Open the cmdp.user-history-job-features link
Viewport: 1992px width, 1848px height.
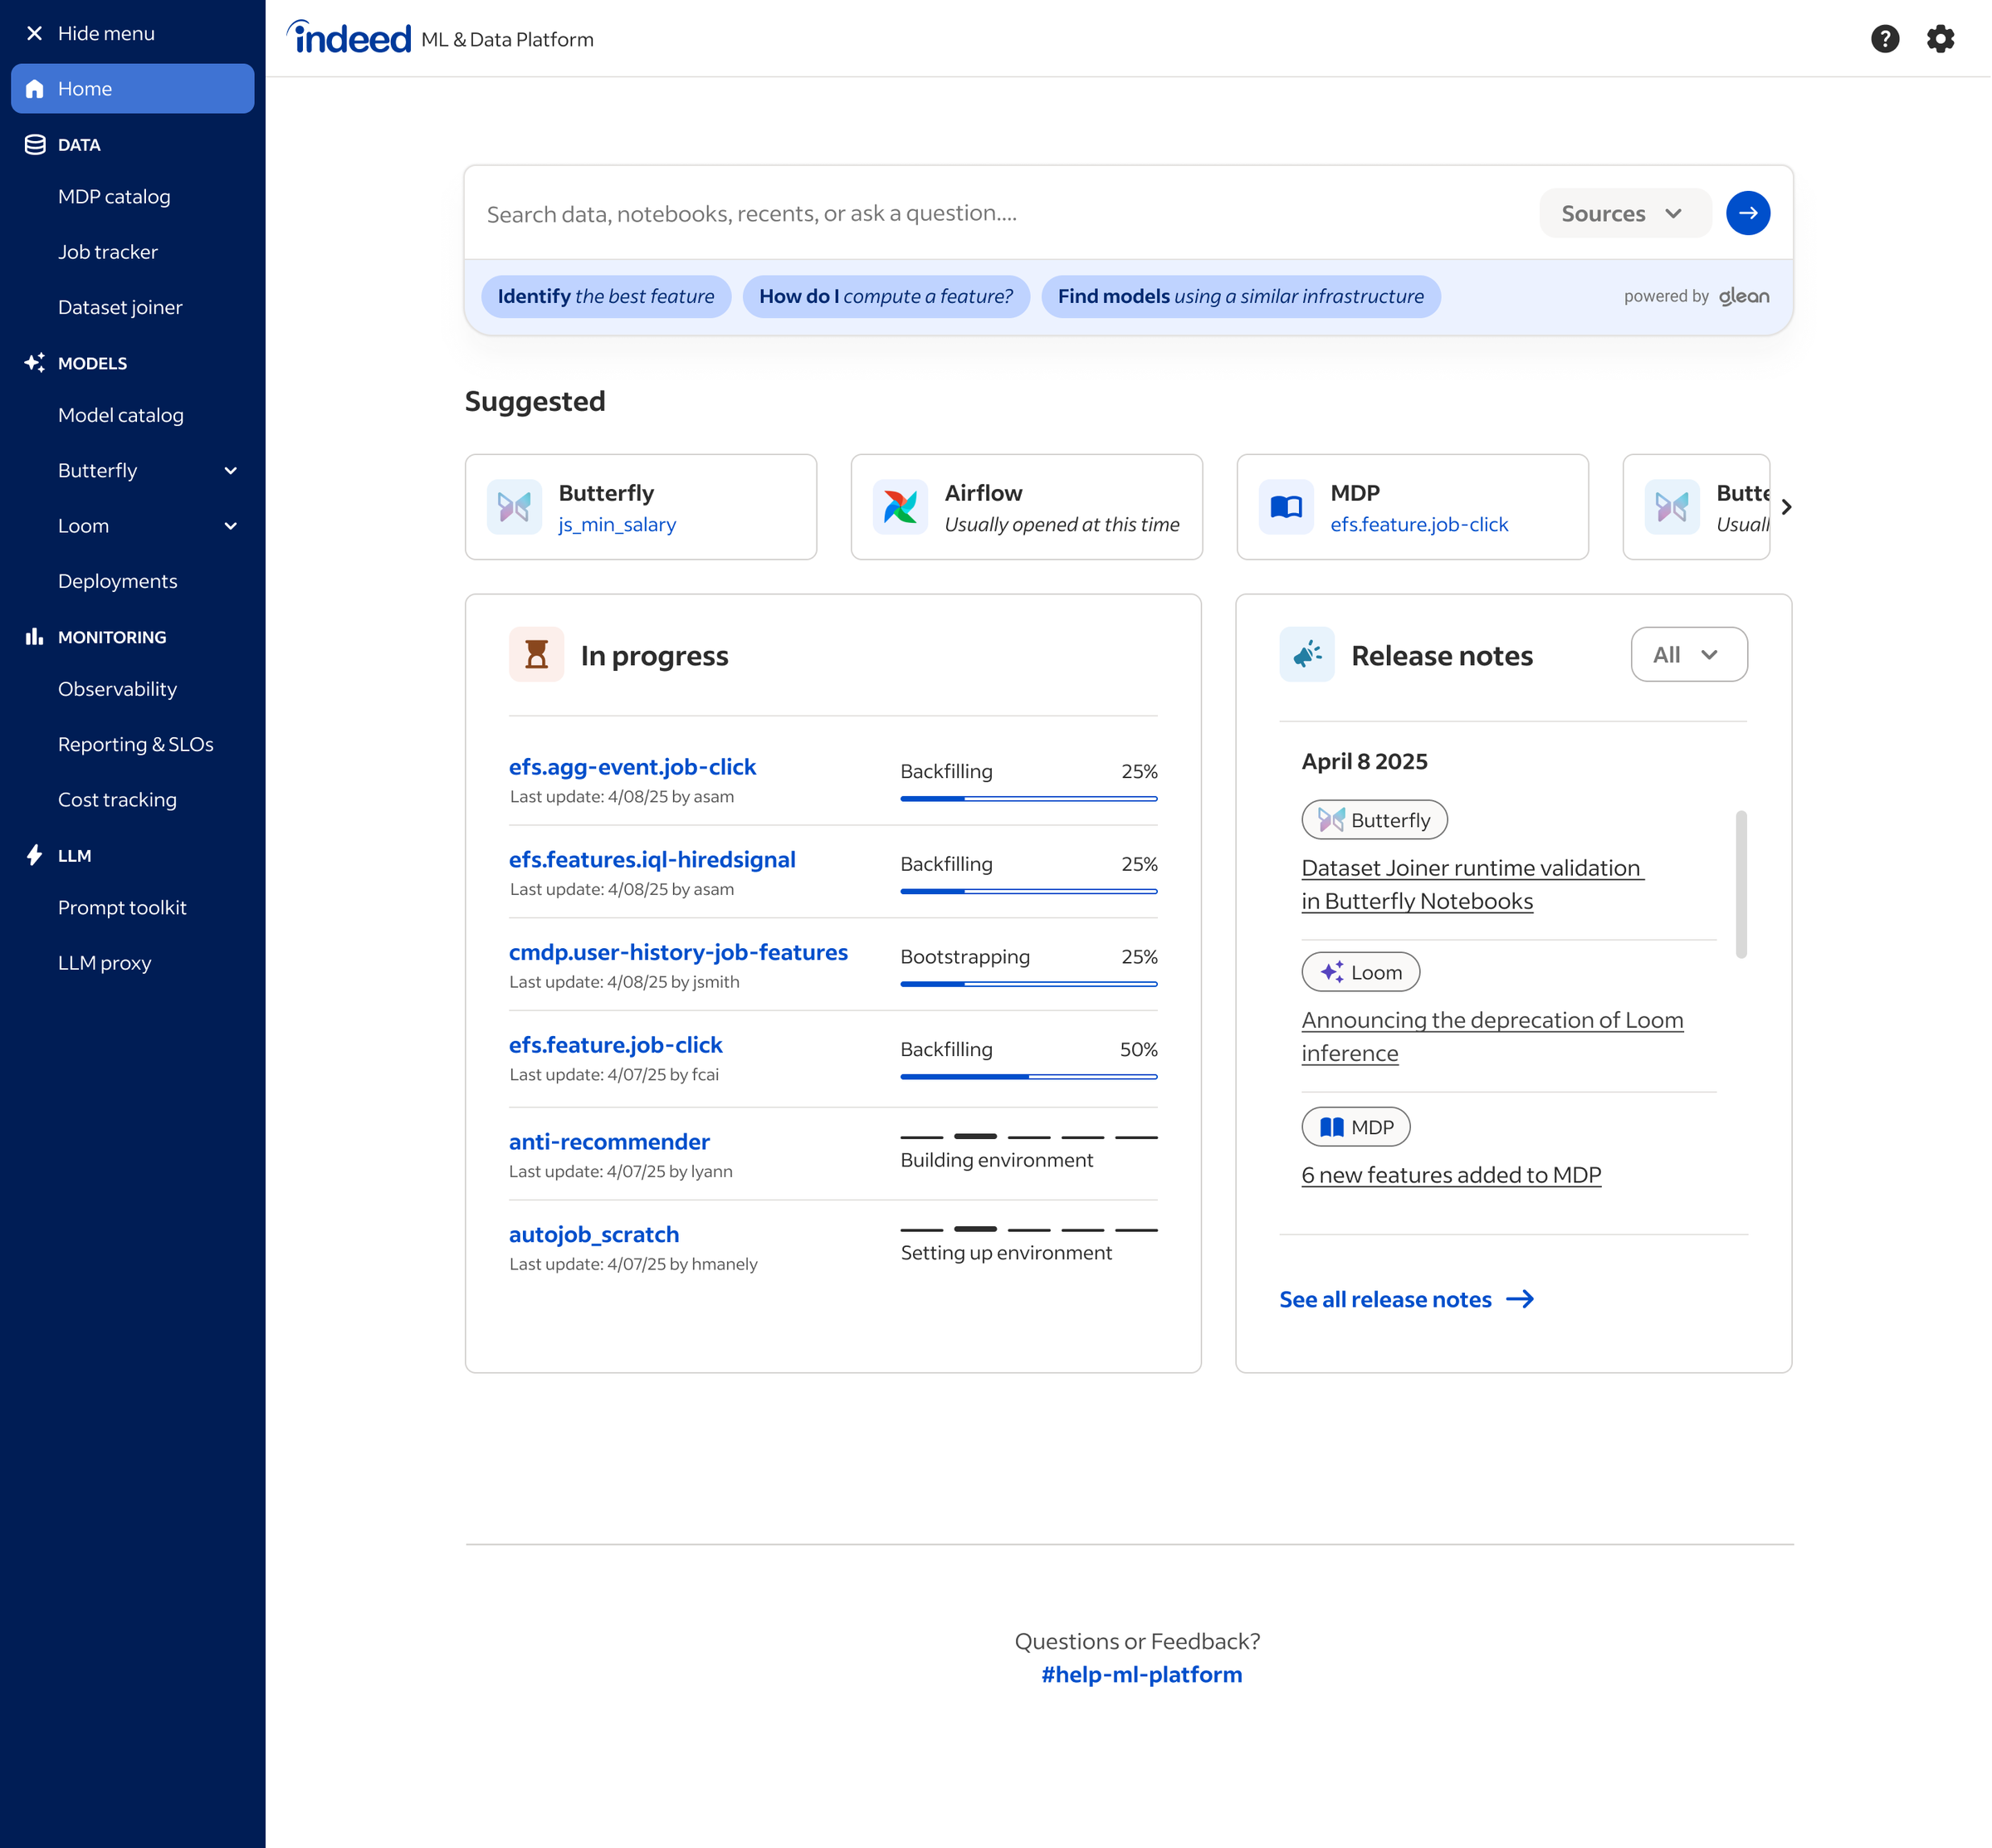point(678,952)
